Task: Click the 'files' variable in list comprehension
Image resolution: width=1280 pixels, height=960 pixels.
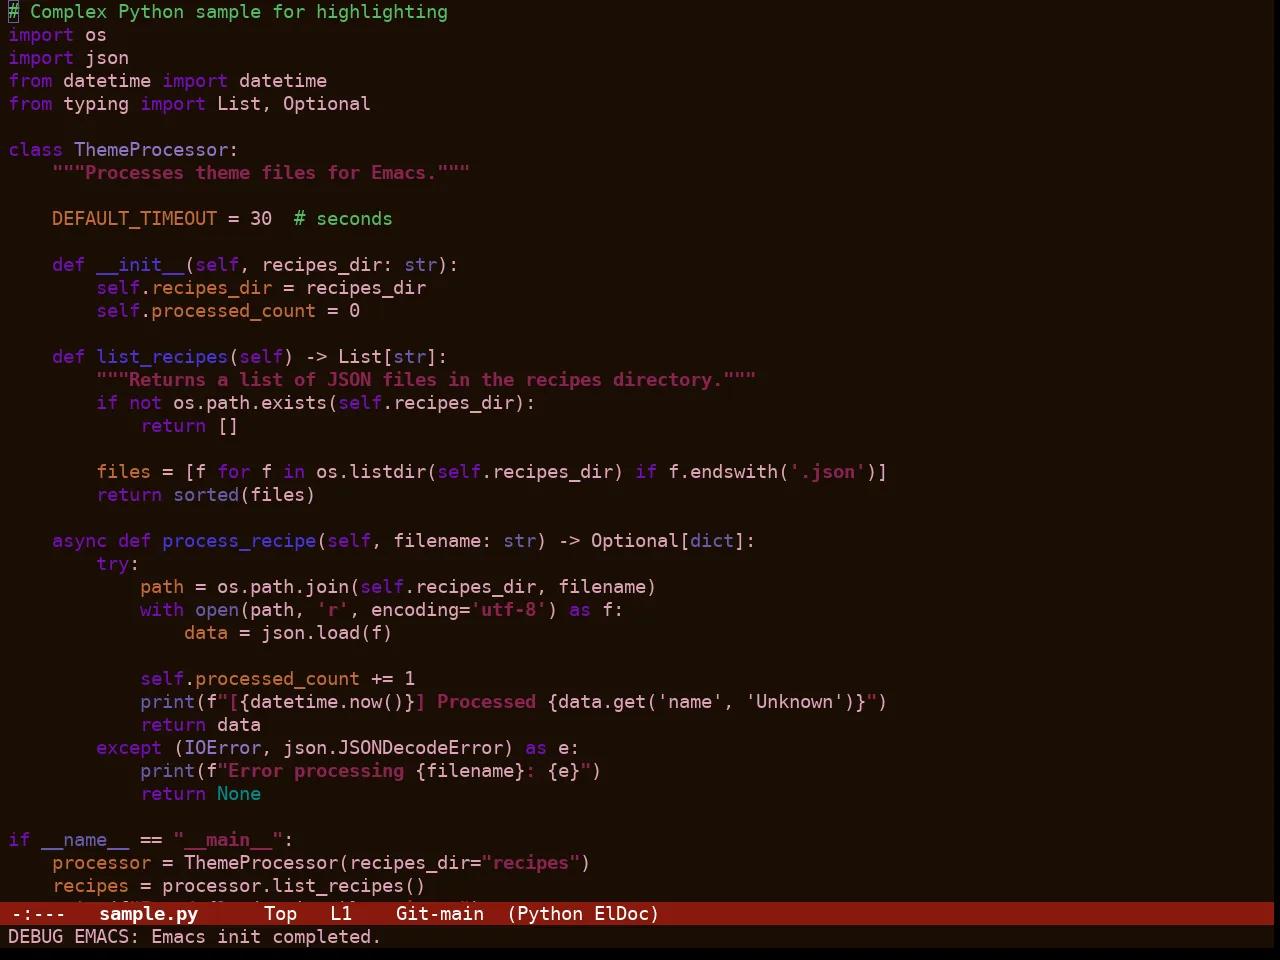Action: (123, 472)
